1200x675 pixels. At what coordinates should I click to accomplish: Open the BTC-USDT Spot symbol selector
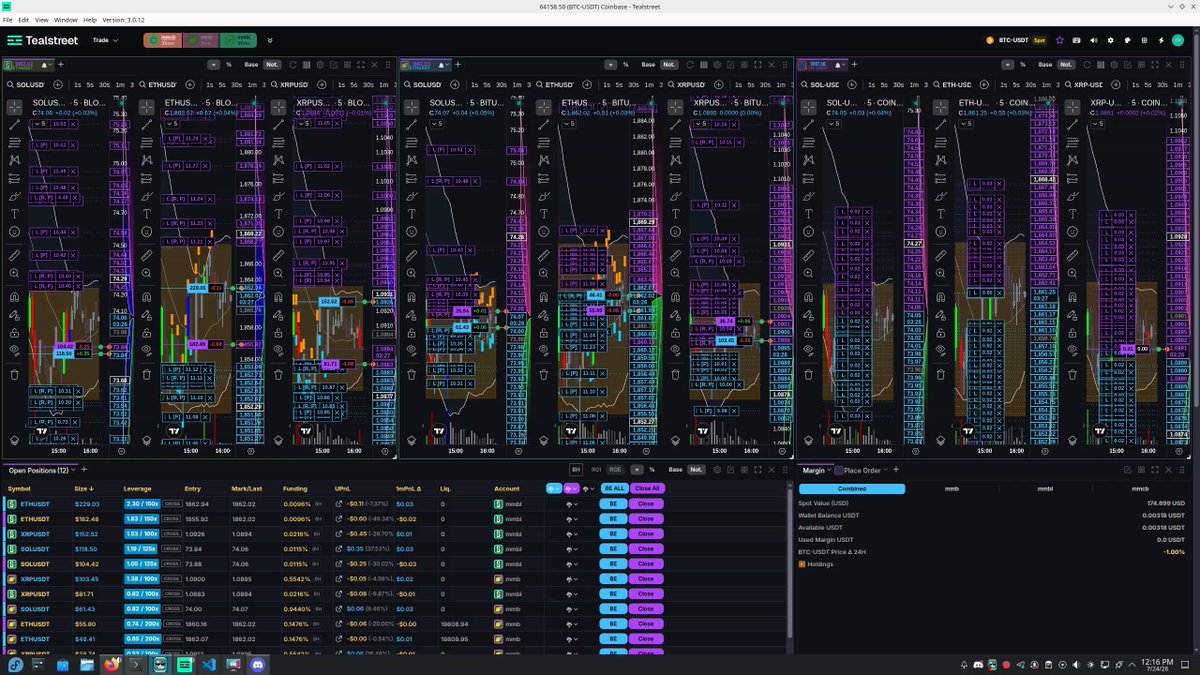[x=1015, y=40]
